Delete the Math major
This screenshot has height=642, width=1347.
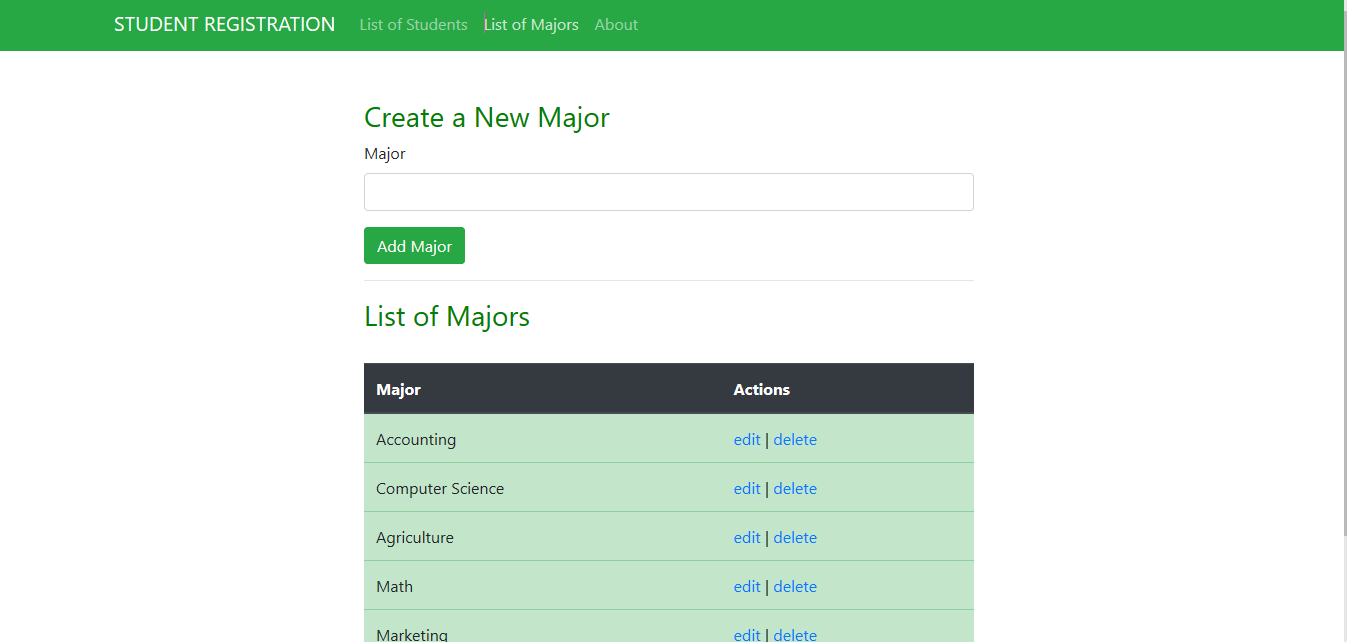pyautogui.click(x=795, y=587)
